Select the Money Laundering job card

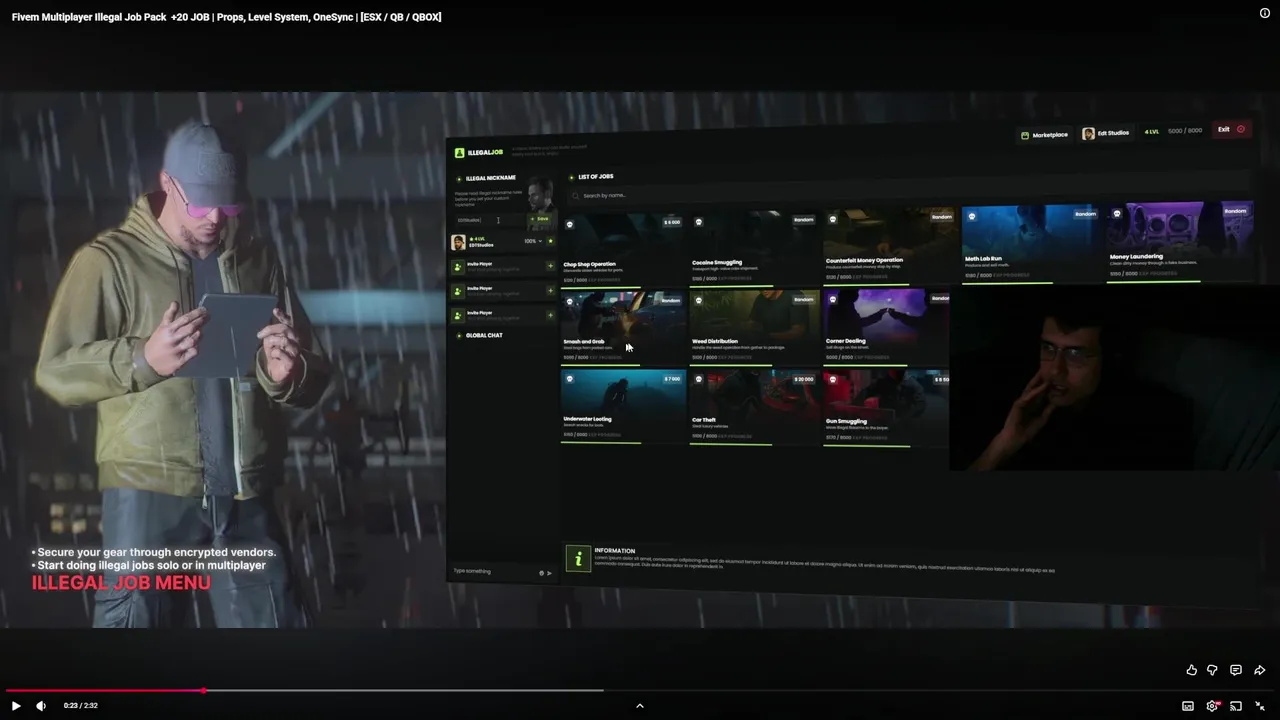pyautogui.click(x=1178, y=242)
